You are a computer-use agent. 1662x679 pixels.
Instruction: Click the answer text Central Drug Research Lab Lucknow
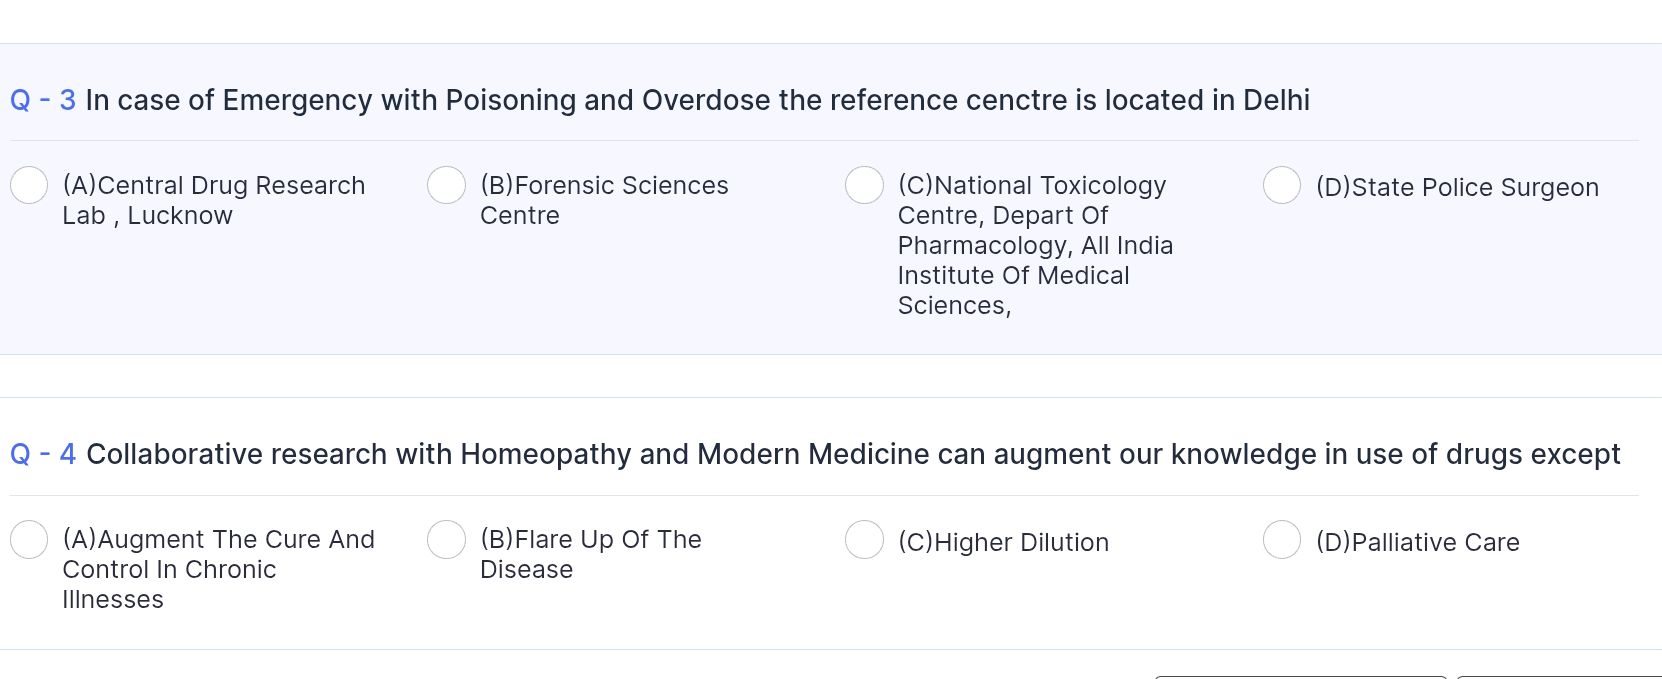[213, 200]
